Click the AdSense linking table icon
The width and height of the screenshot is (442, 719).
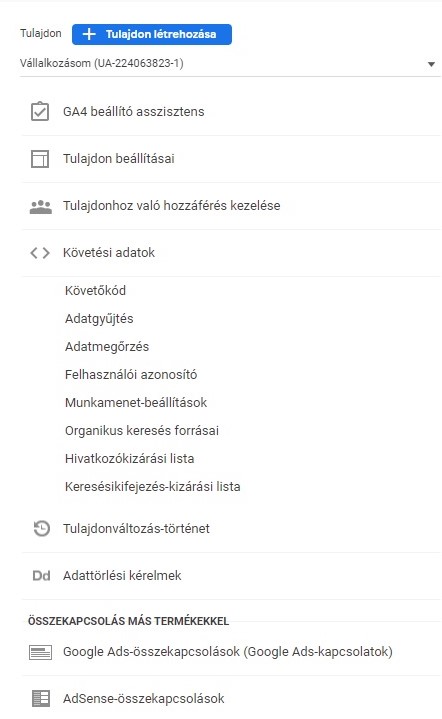pyautogui.click(x=41, y=698)
